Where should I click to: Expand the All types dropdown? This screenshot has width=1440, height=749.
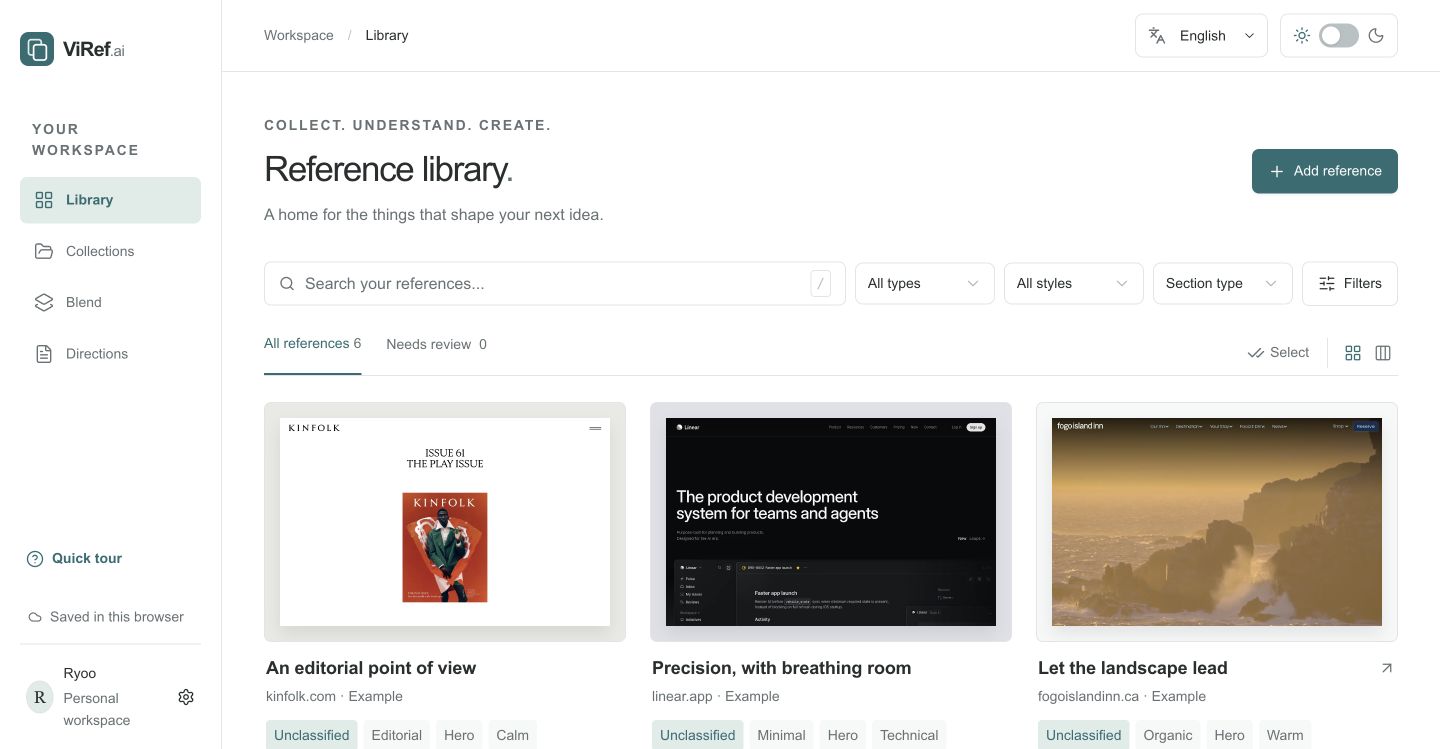925,284
